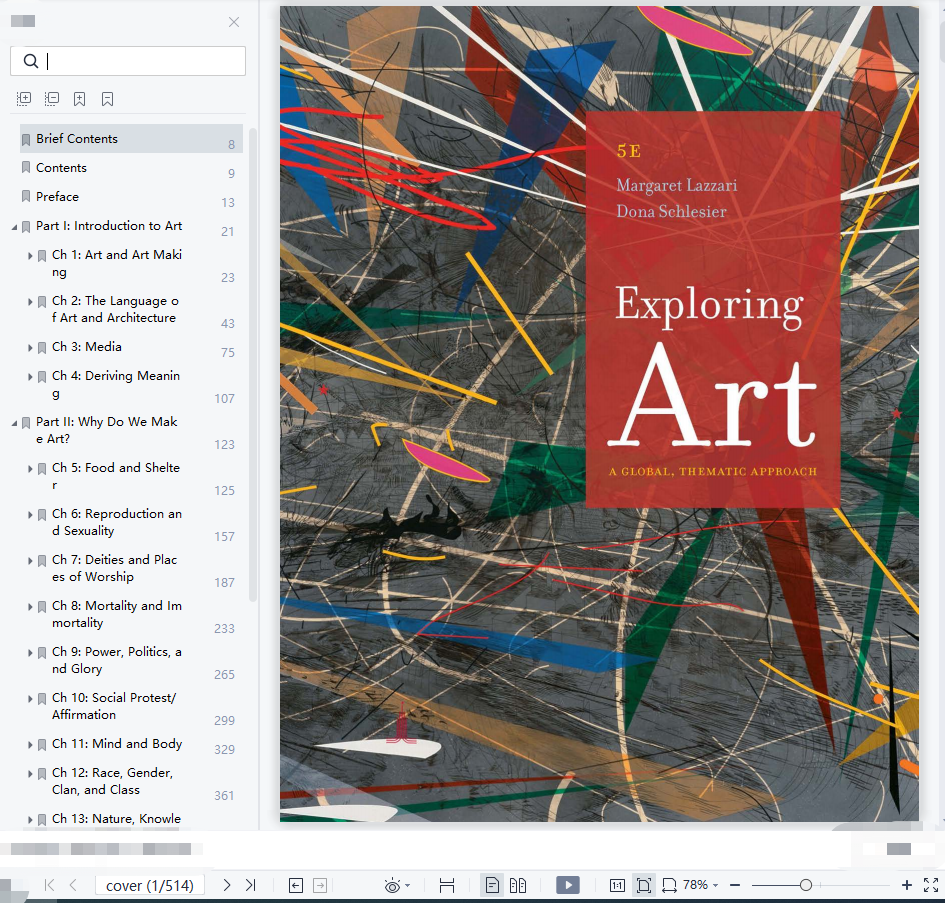The height and width of the screenshot is (903, 945).
Task: Expand Ch 5: Food and Shelter
Action: click(30, 468)
